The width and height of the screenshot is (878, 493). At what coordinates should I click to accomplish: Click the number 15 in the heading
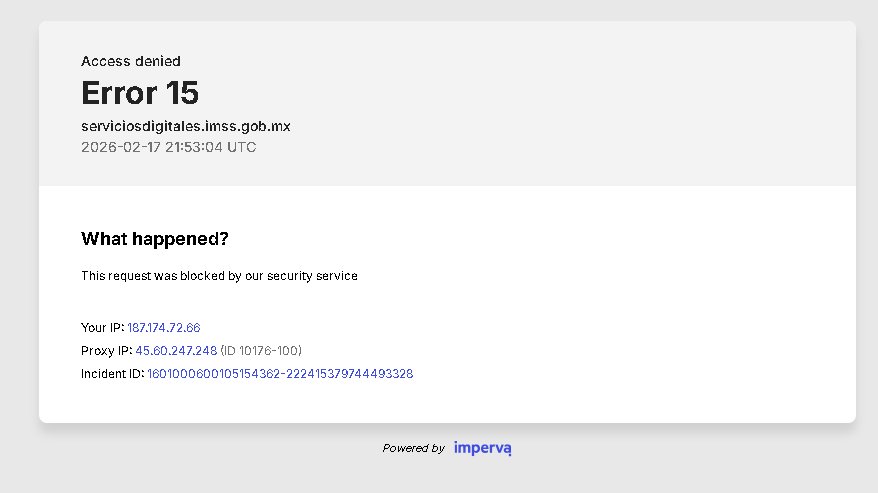click(x=183, y=93)
